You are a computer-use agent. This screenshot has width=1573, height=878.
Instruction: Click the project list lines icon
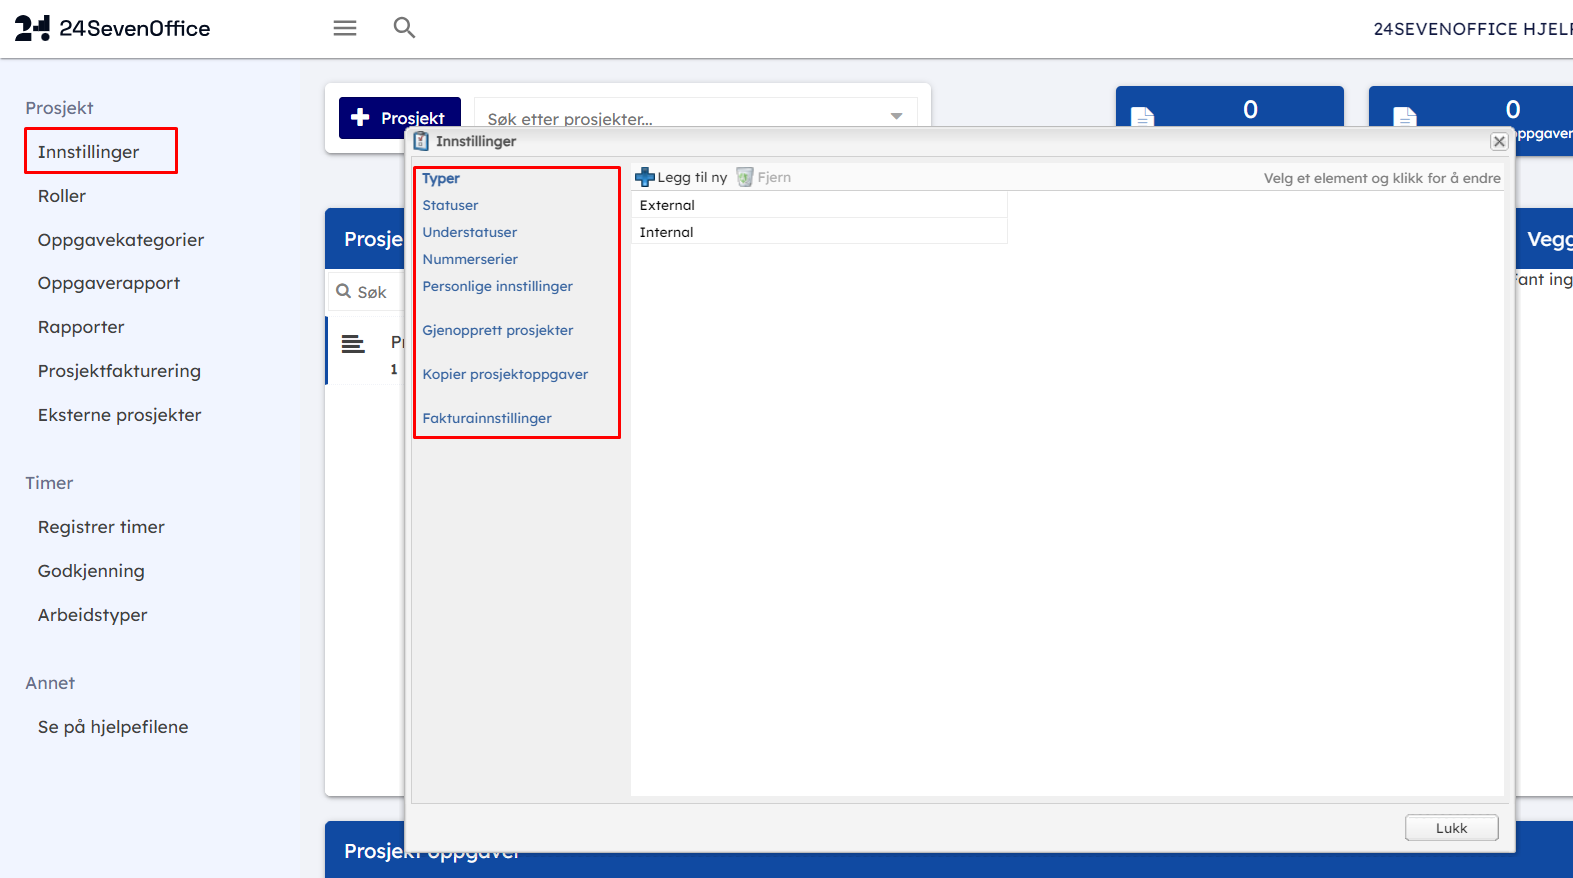coord(353,344)
